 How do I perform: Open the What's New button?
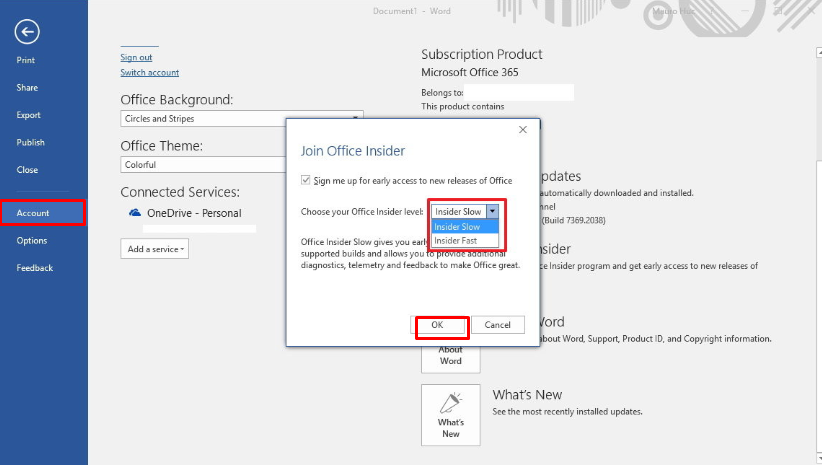[450, 415]
